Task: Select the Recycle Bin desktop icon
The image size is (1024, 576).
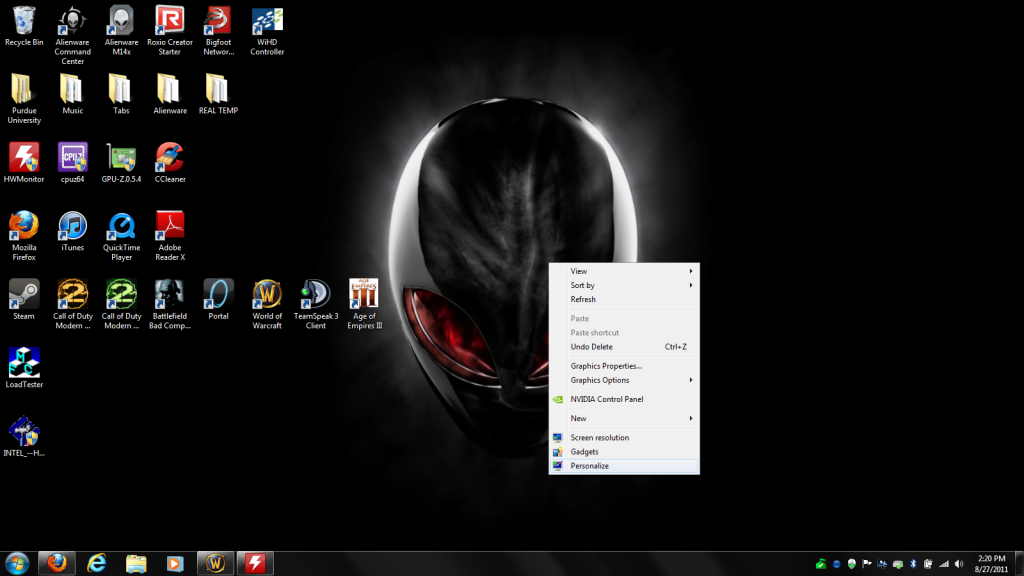Action: click(x=24, y=26)
